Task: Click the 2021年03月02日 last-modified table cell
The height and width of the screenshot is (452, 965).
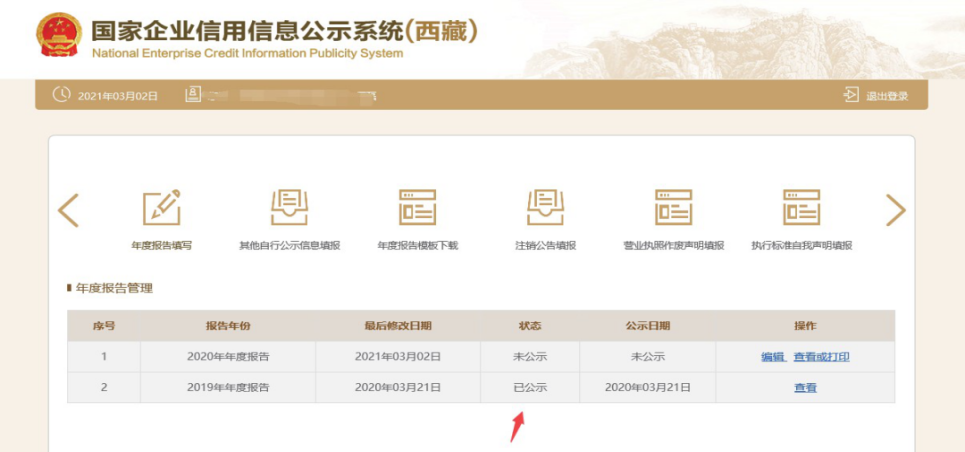Action: [x=398, y=357]
